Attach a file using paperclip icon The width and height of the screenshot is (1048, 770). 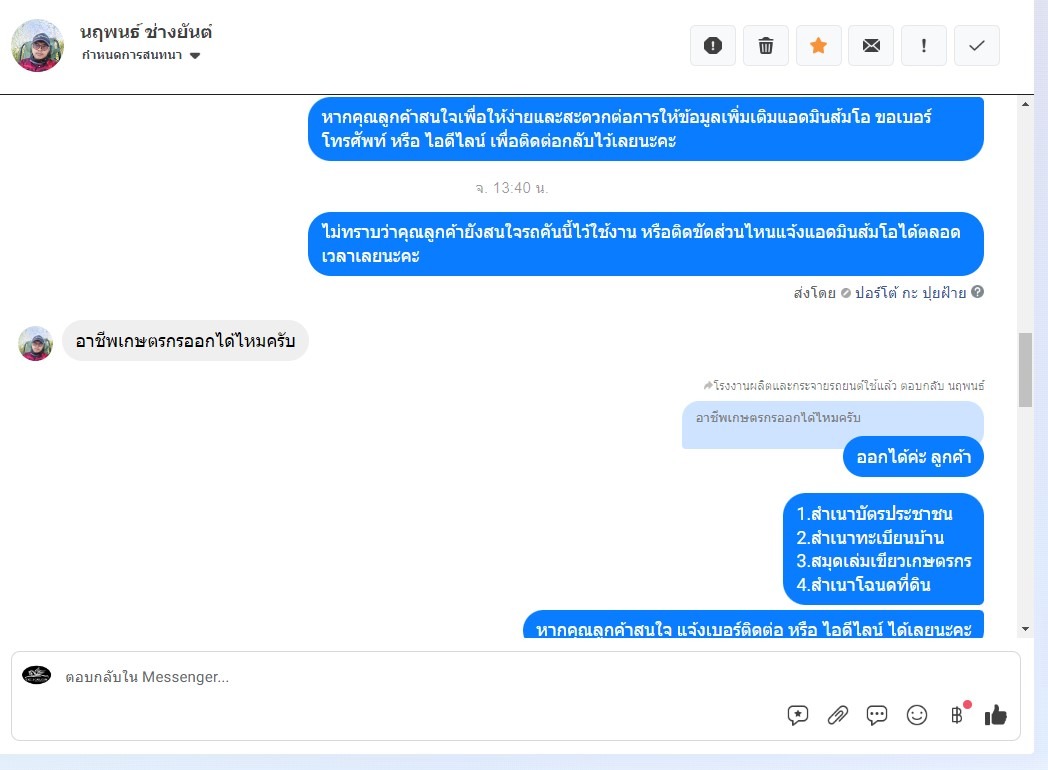pos(837,715)
